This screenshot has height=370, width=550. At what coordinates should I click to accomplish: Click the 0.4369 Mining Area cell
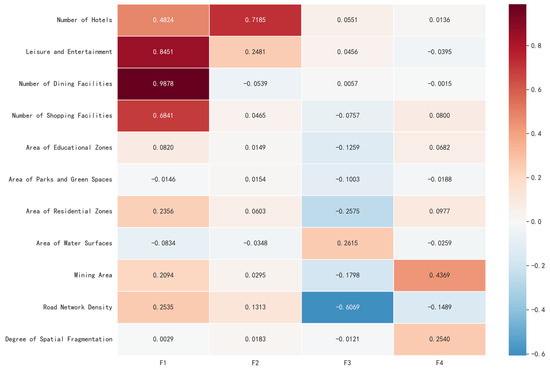[440, 275]
